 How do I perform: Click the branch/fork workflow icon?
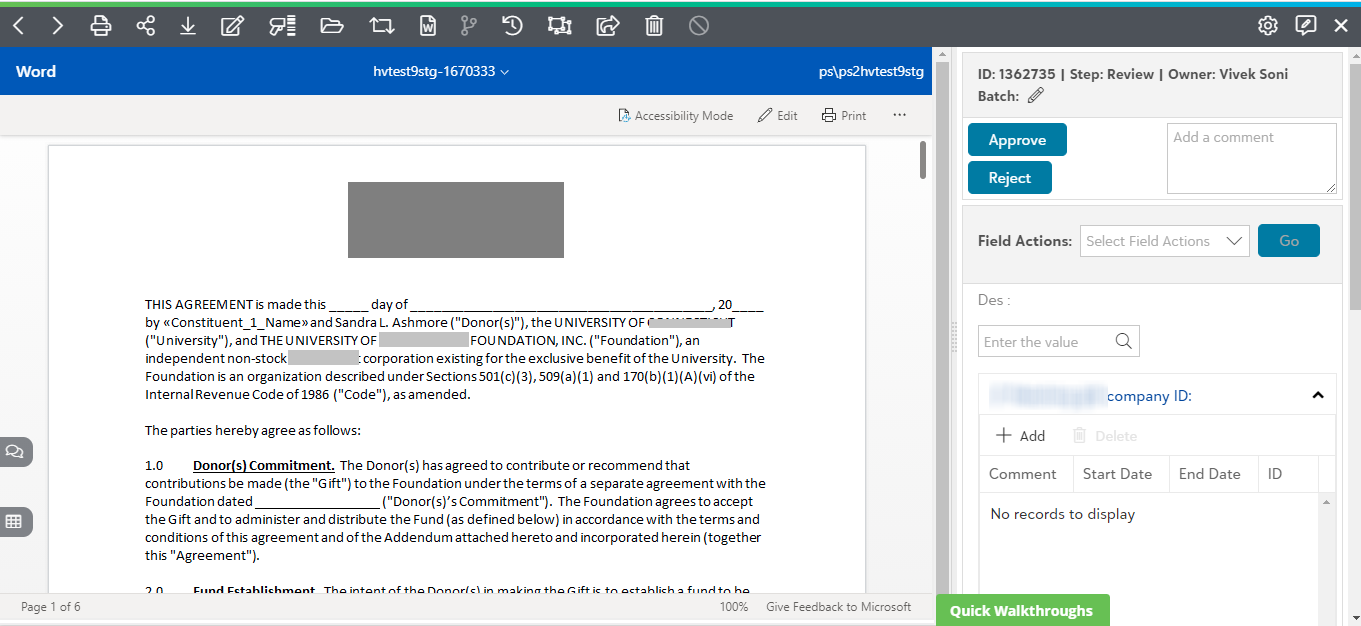[469, 26]
